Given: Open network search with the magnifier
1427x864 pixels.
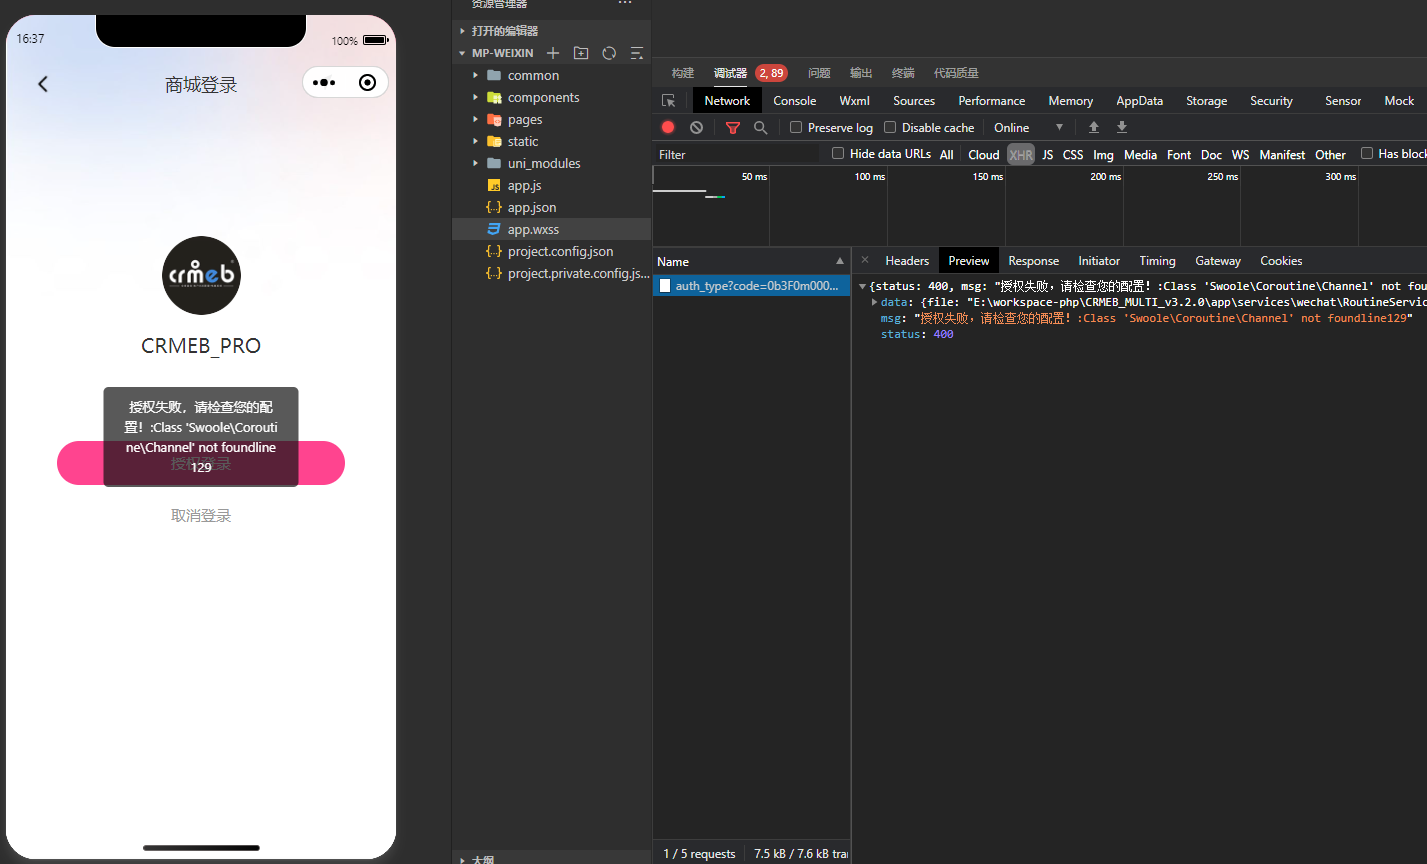Looking at the screenshot, I should pyautogui.click(x=761, y=128).
